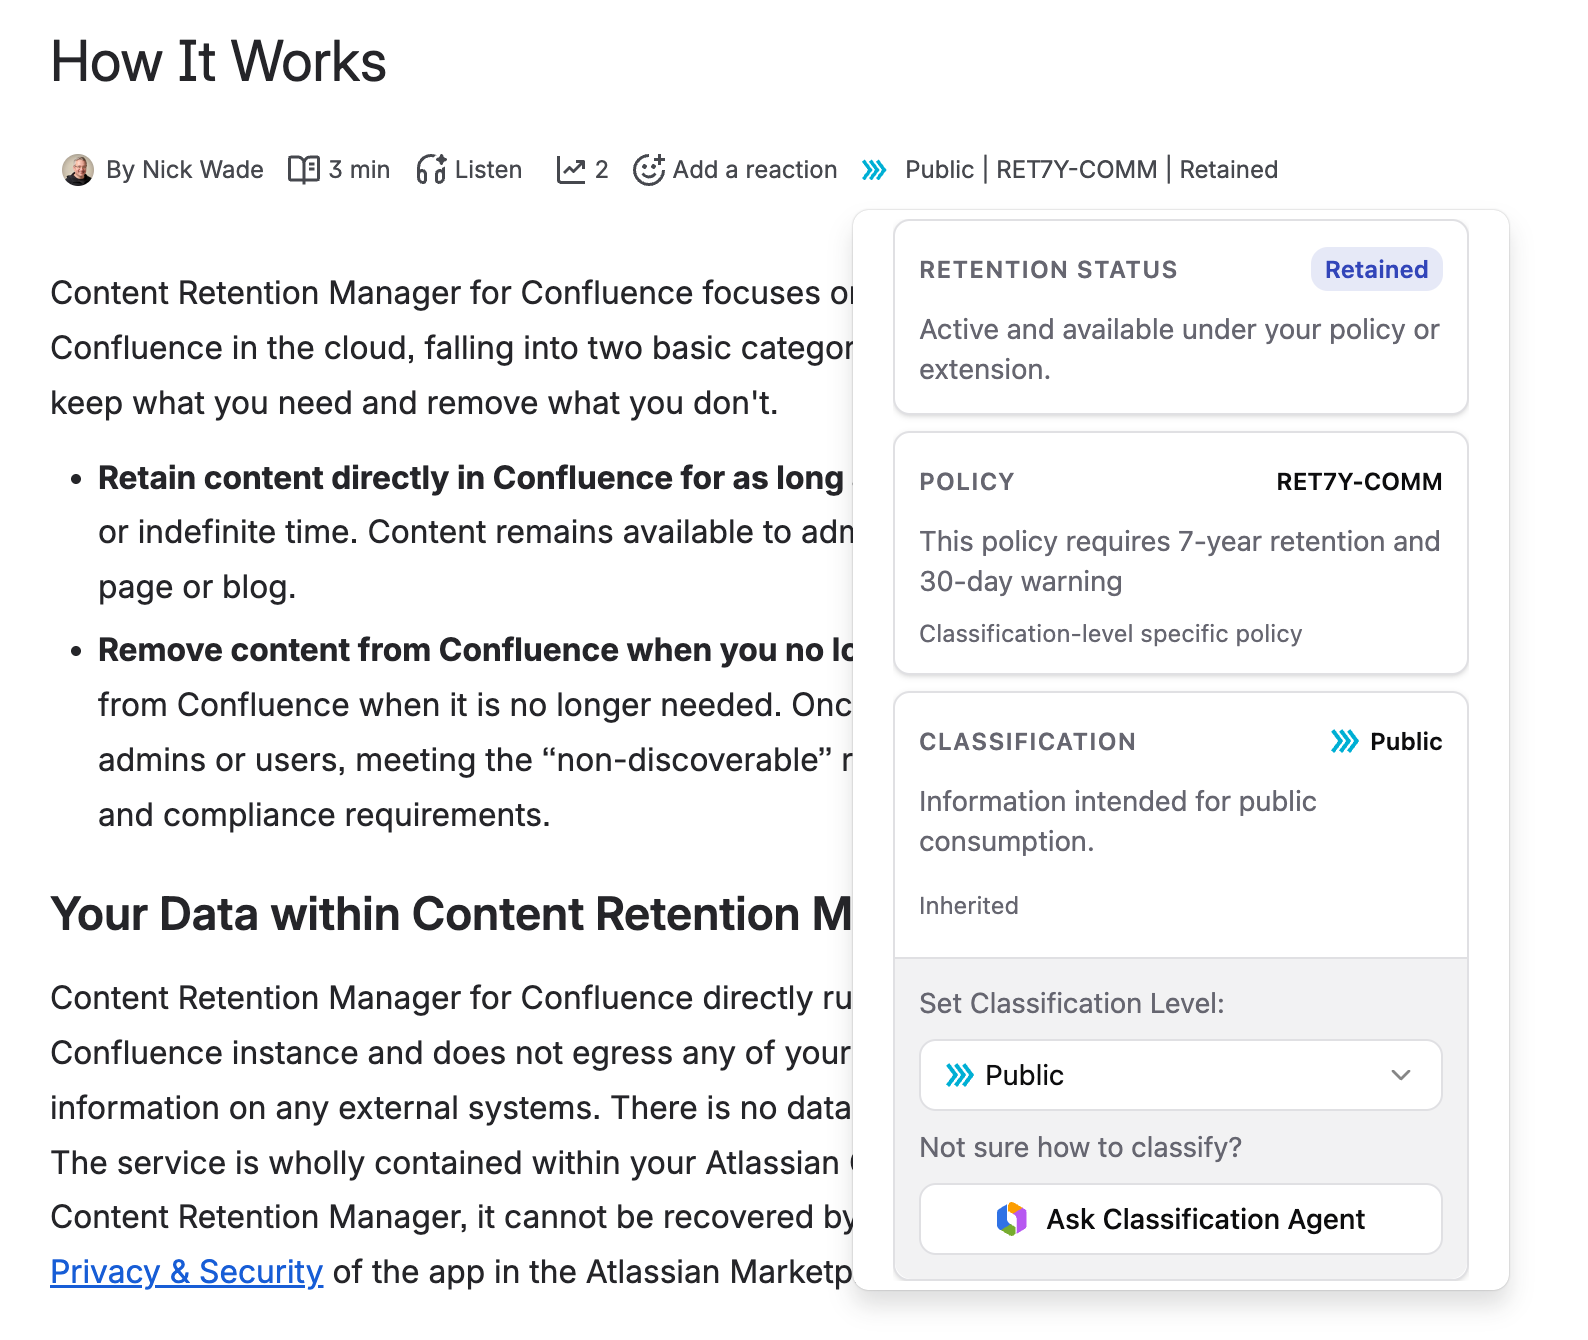
Task: Open page analytics chart icon
Action: 571,170
